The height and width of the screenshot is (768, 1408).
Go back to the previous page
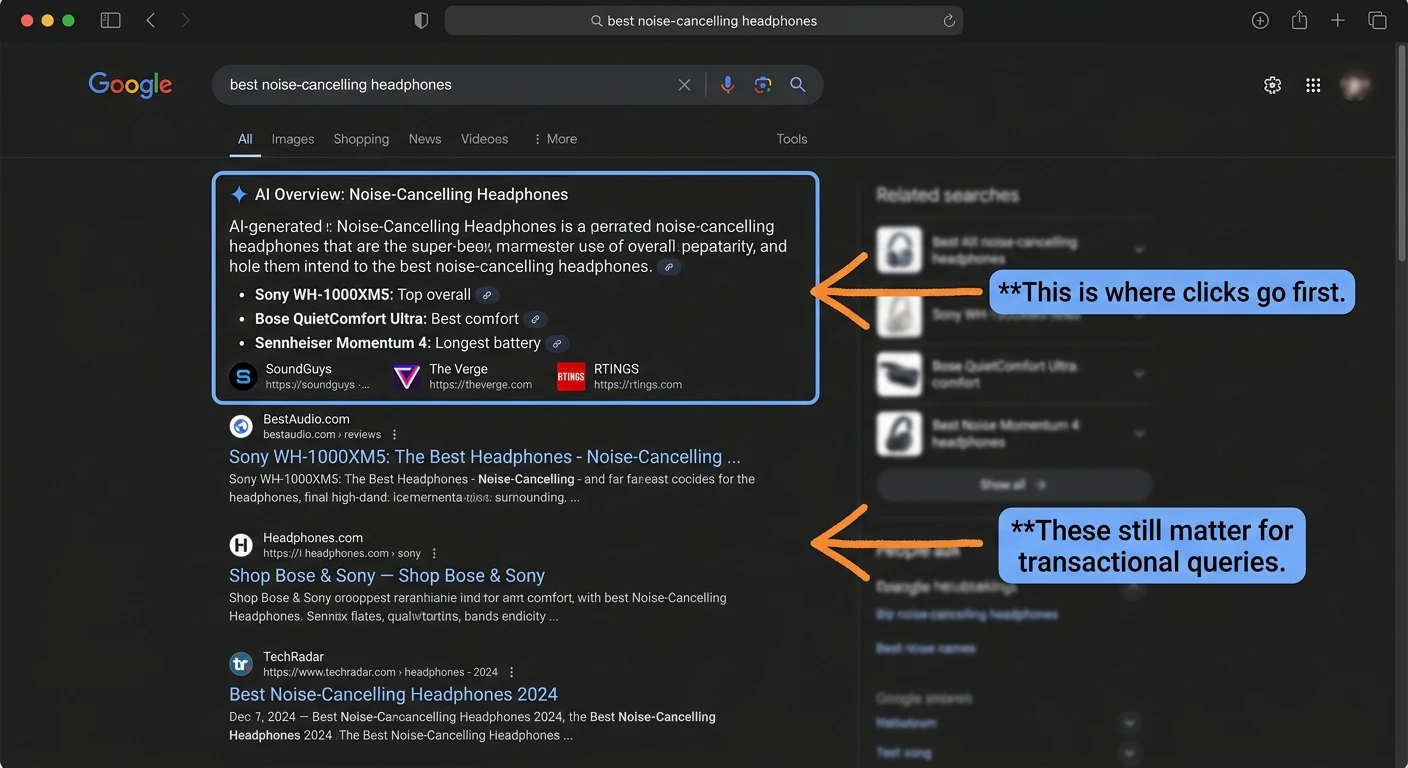pyautogui.click(x=151, y=21)
